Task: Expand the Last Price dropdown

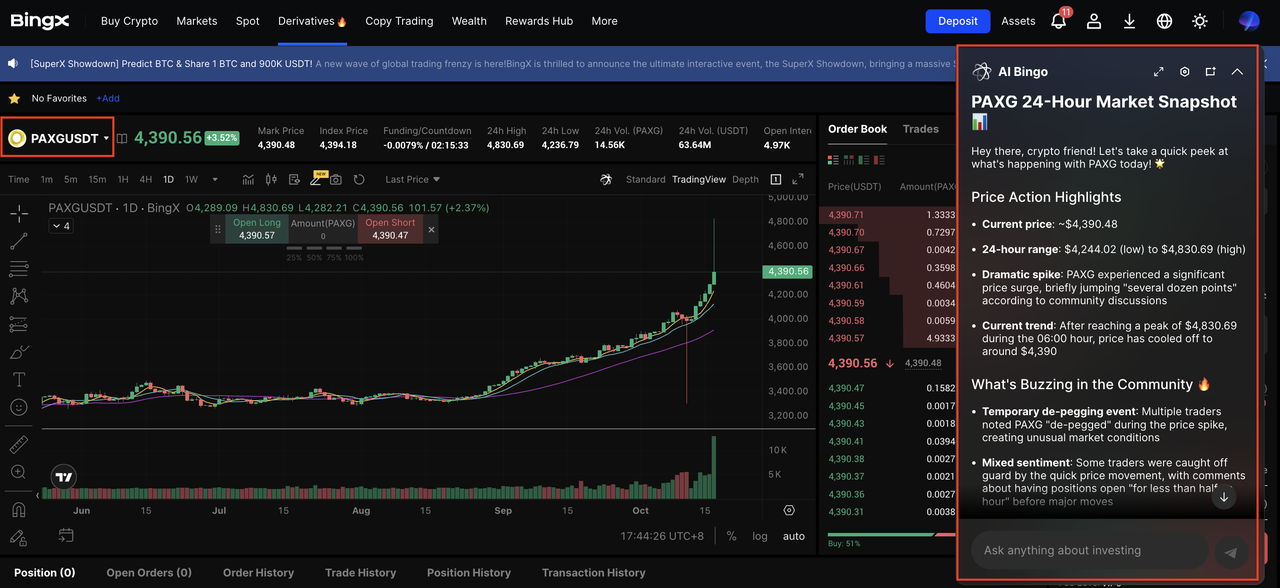Action: [x=412, y=180]
